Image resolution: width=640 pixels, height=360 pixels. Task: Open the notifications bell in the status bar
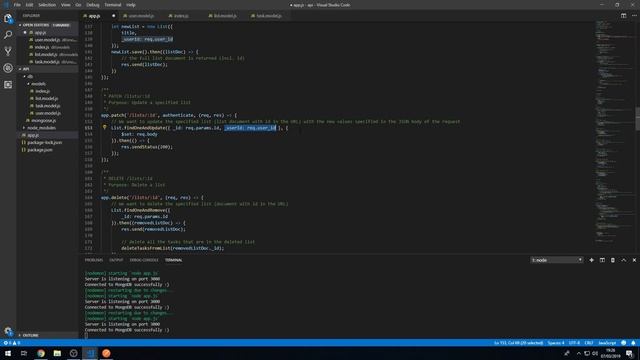[x=633, y=343]
